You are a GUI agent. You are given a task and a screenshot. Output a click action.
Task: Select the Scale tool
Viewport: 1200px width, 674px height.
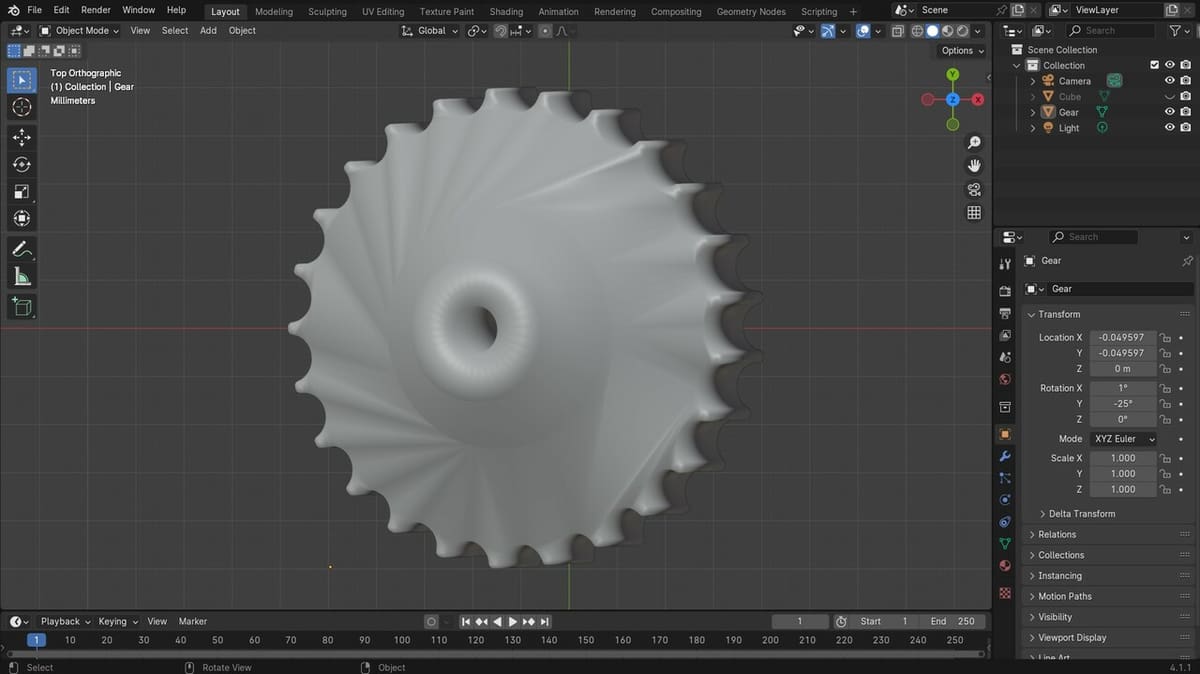(21, 191)
